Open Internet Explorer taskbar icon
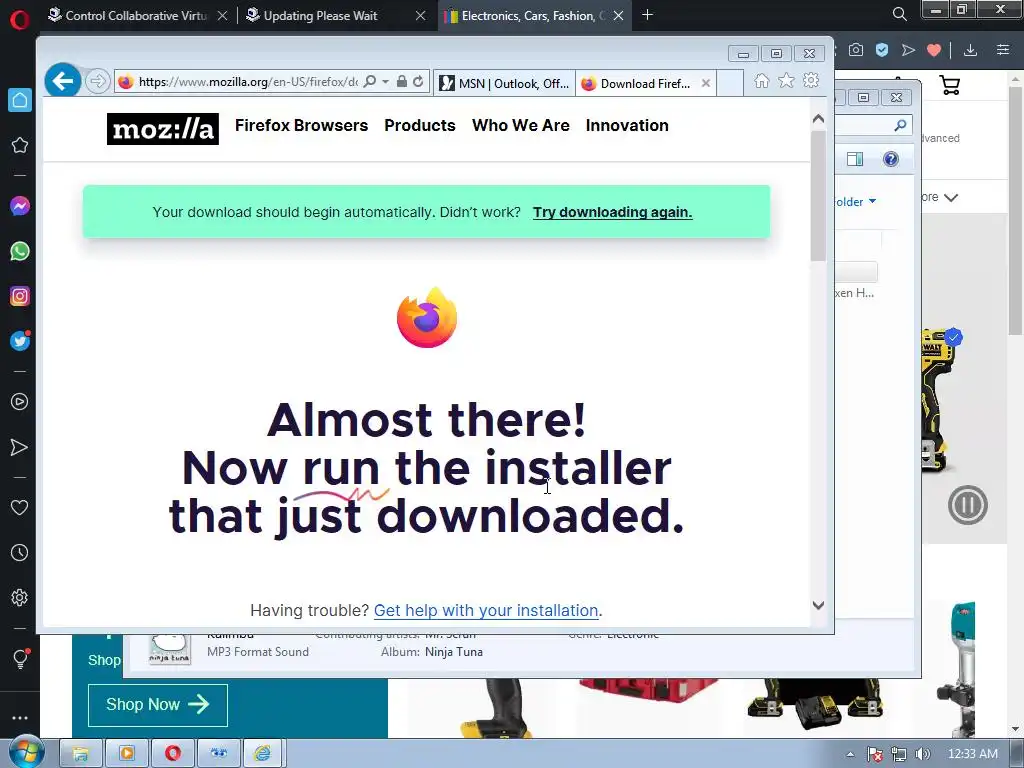The width and height of the screenshot is (1024, 768). 263,754
